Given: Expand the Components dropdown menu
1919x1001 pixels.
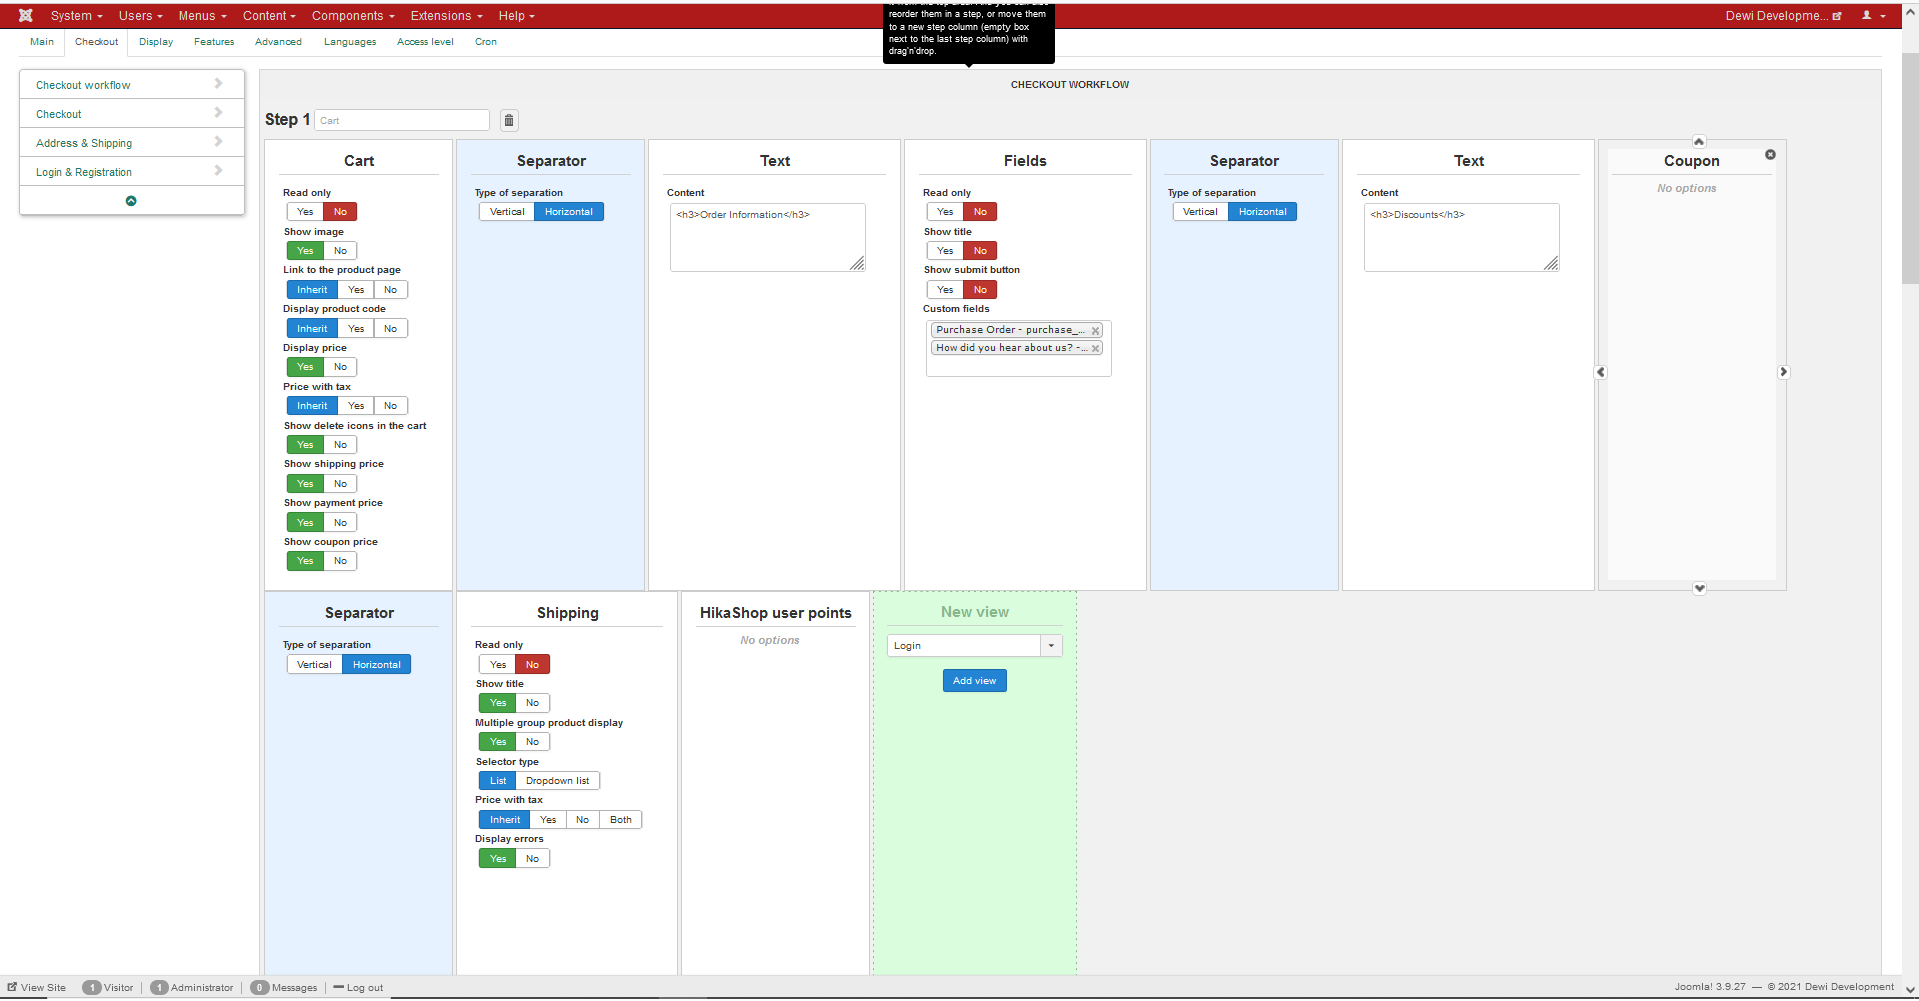Looking at the screenshot, I should (x=353, y=16).
